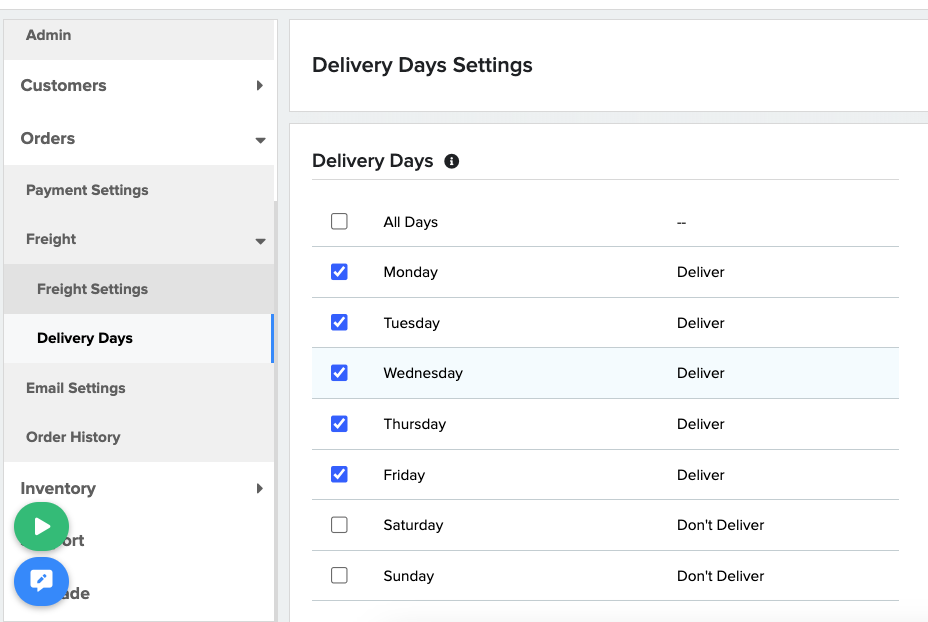This screenshot has width=928, height=622.
Task: Uncheck the Wednesday checkbox
Action: pos(339,373)
